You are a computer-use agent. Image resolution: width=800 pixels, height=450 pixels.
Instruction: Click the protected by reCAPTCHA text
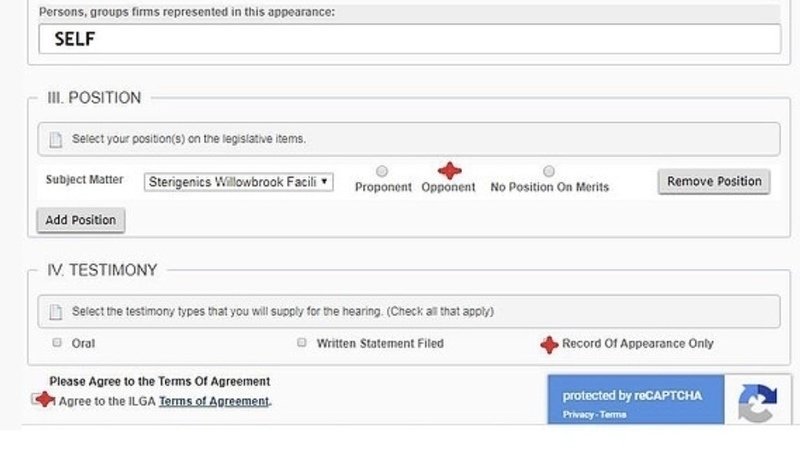[631, 395]
